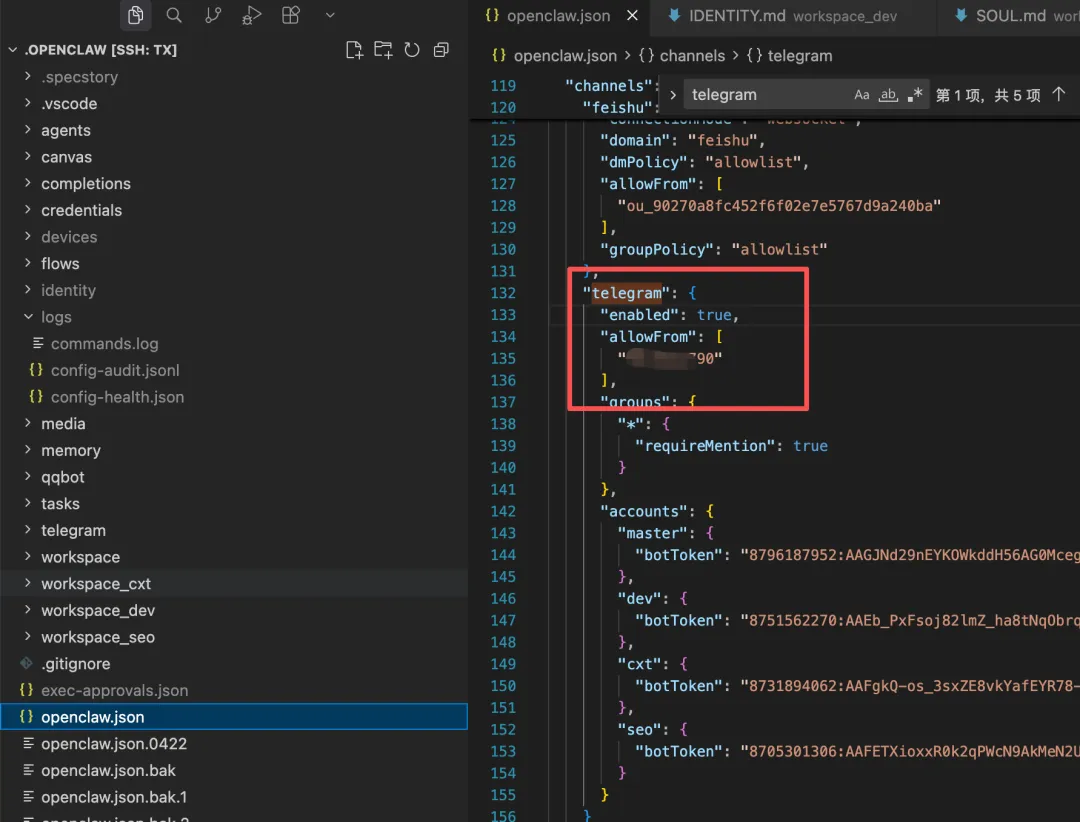This screenshot has height=822, width=1080.
Task: Click the New Folder icon
Action: pyautogui.click(x=383, y=50)
